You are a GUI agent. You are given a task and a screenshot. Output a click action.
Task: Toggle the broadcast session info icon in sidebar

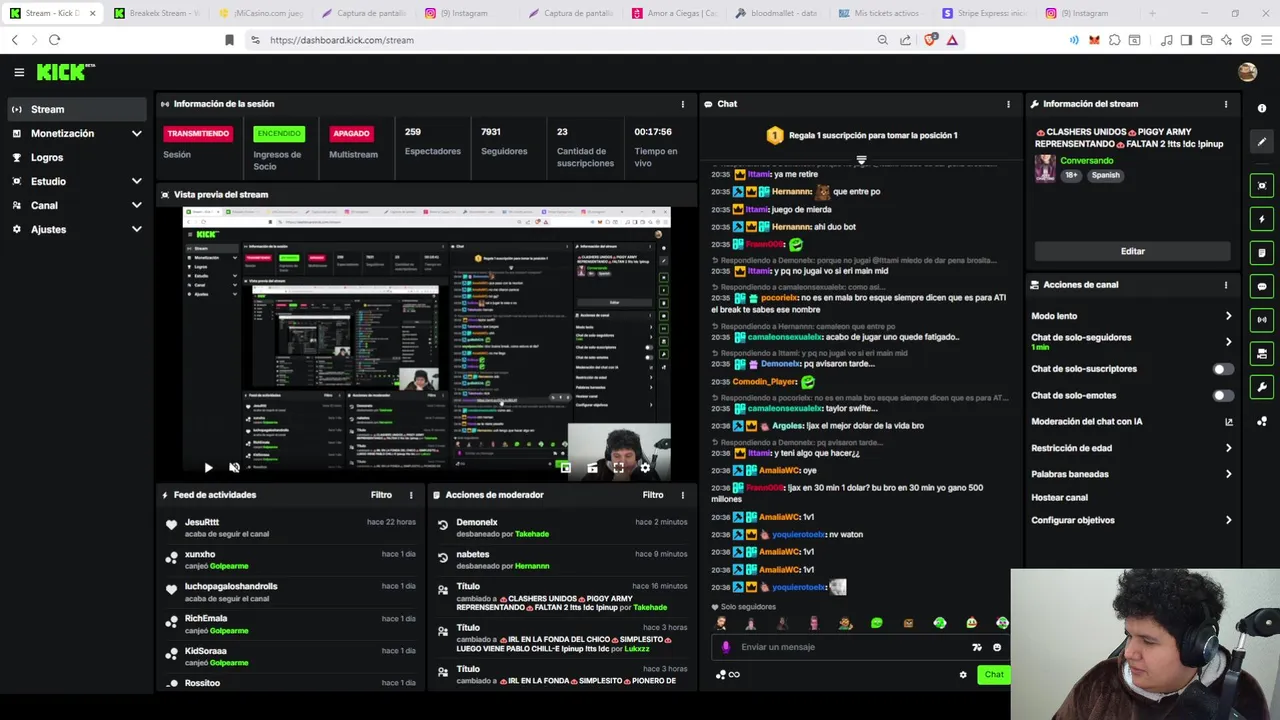click(1262, 320)
